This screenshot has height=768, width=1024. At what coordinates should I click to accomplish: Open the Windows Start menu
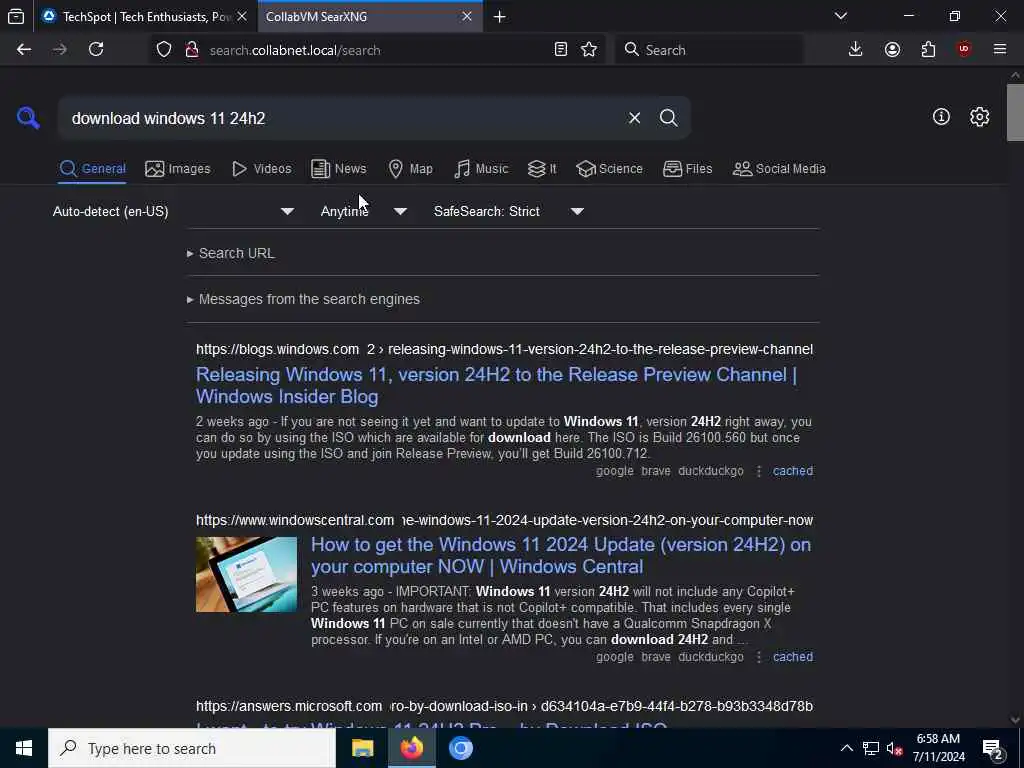[x=24, y=748]
